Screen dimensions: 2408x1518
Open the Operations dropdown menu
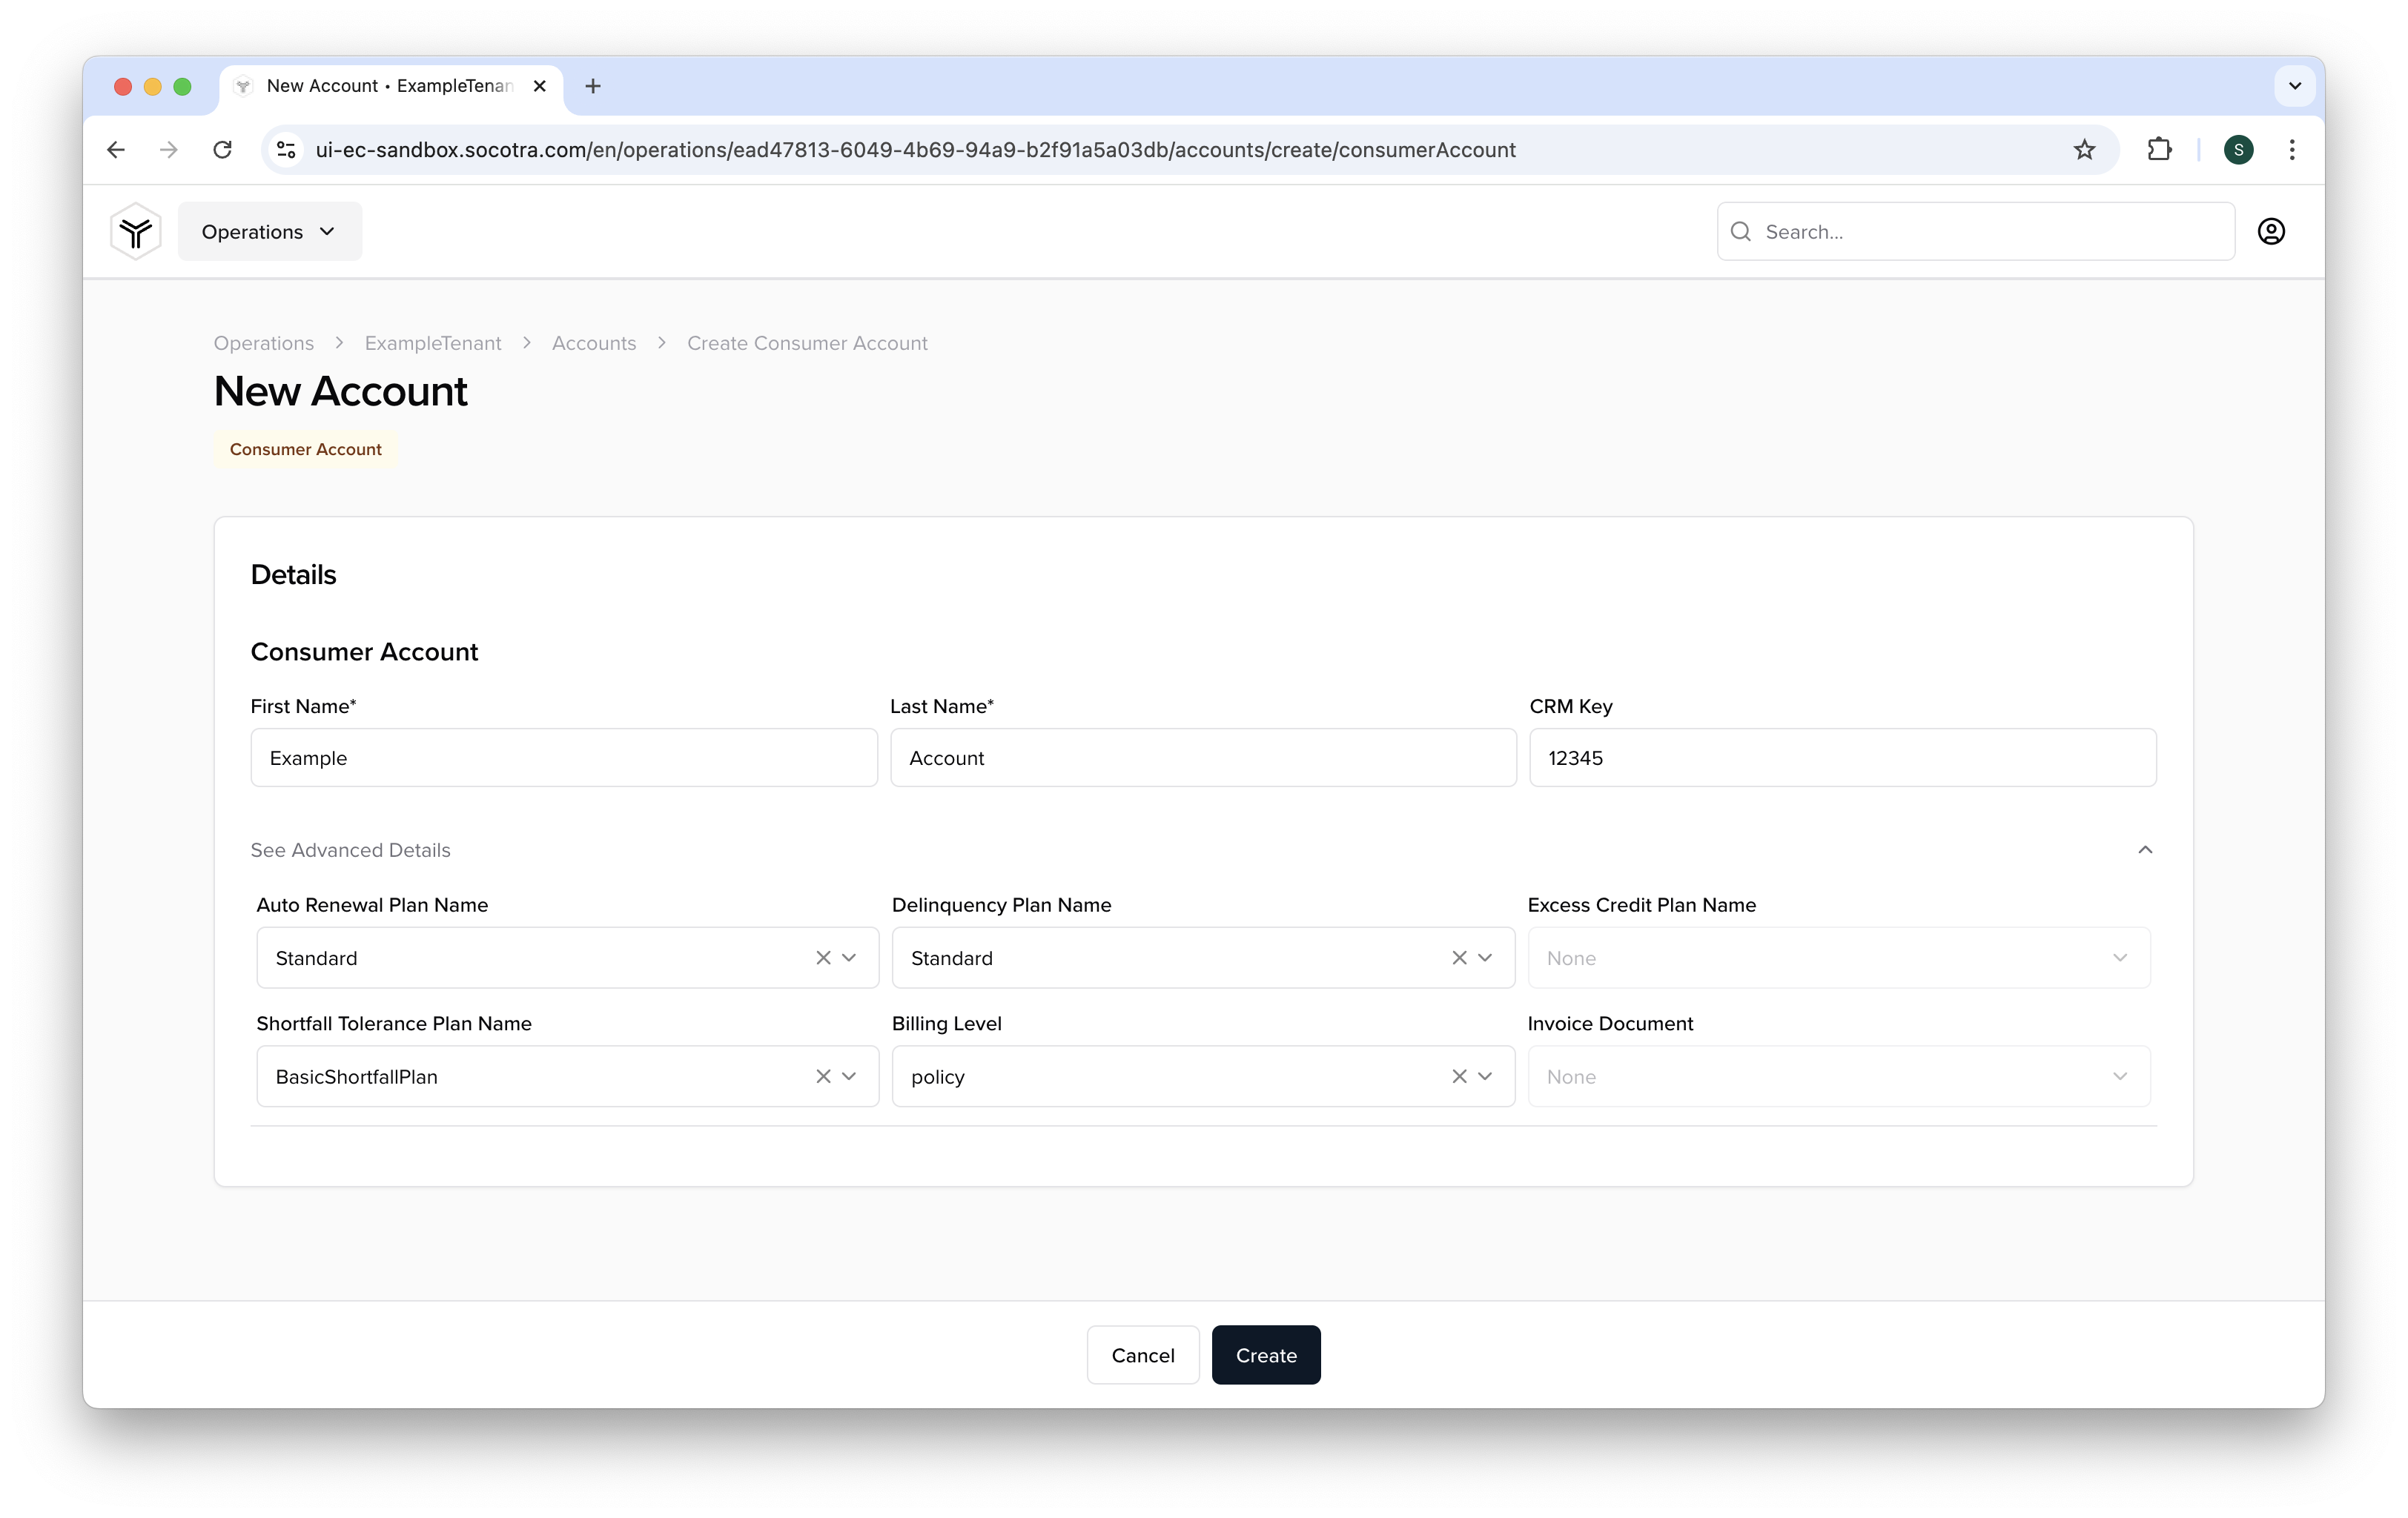click(271, 231)
